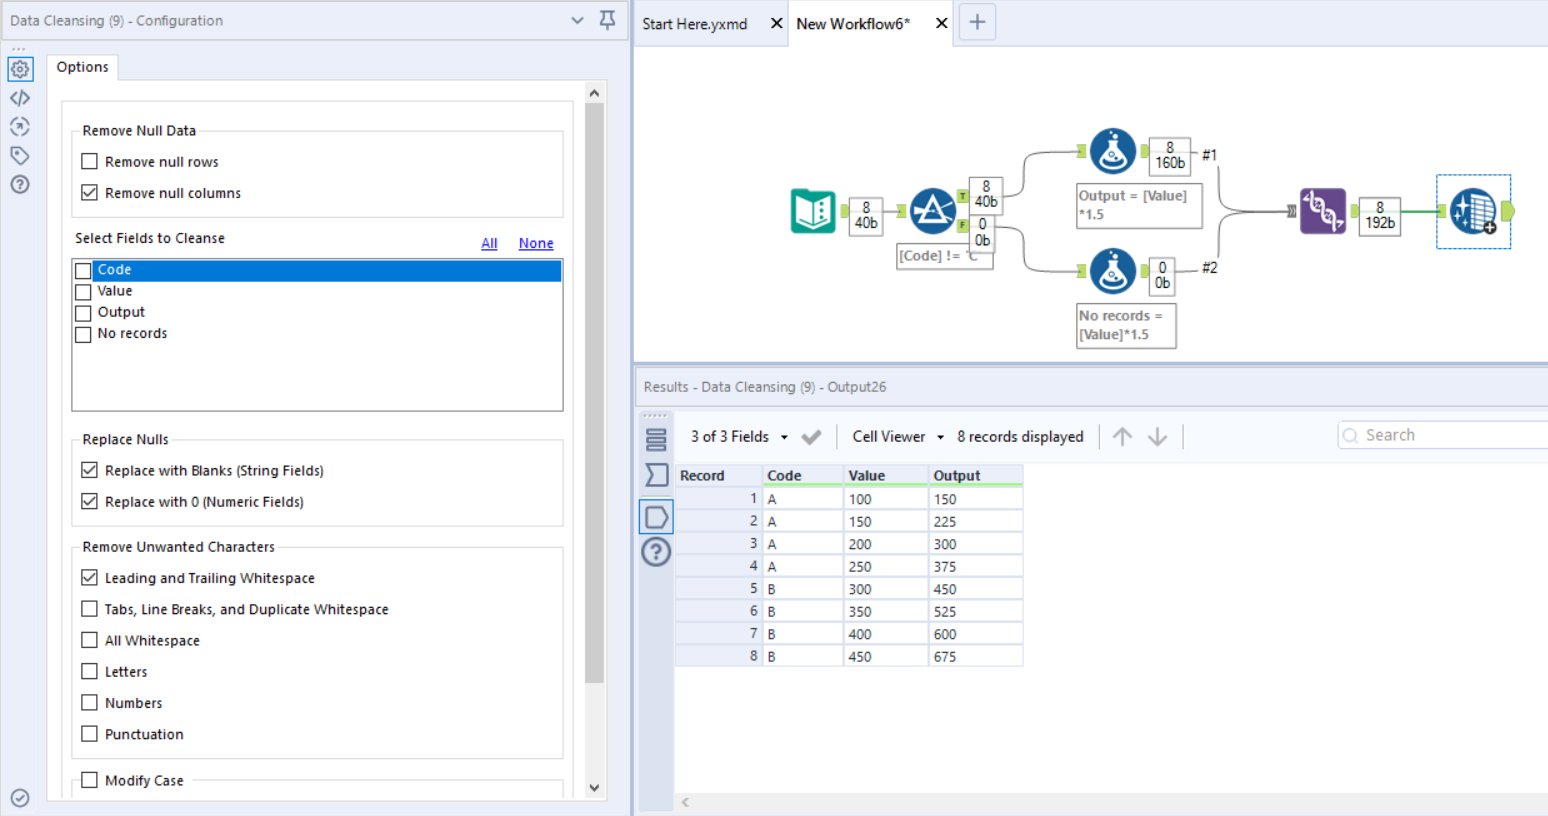Select the Filter tool node in workflow
This screenshot has width=1548, height=816.
pyautogui.click(x=932, y=211)
